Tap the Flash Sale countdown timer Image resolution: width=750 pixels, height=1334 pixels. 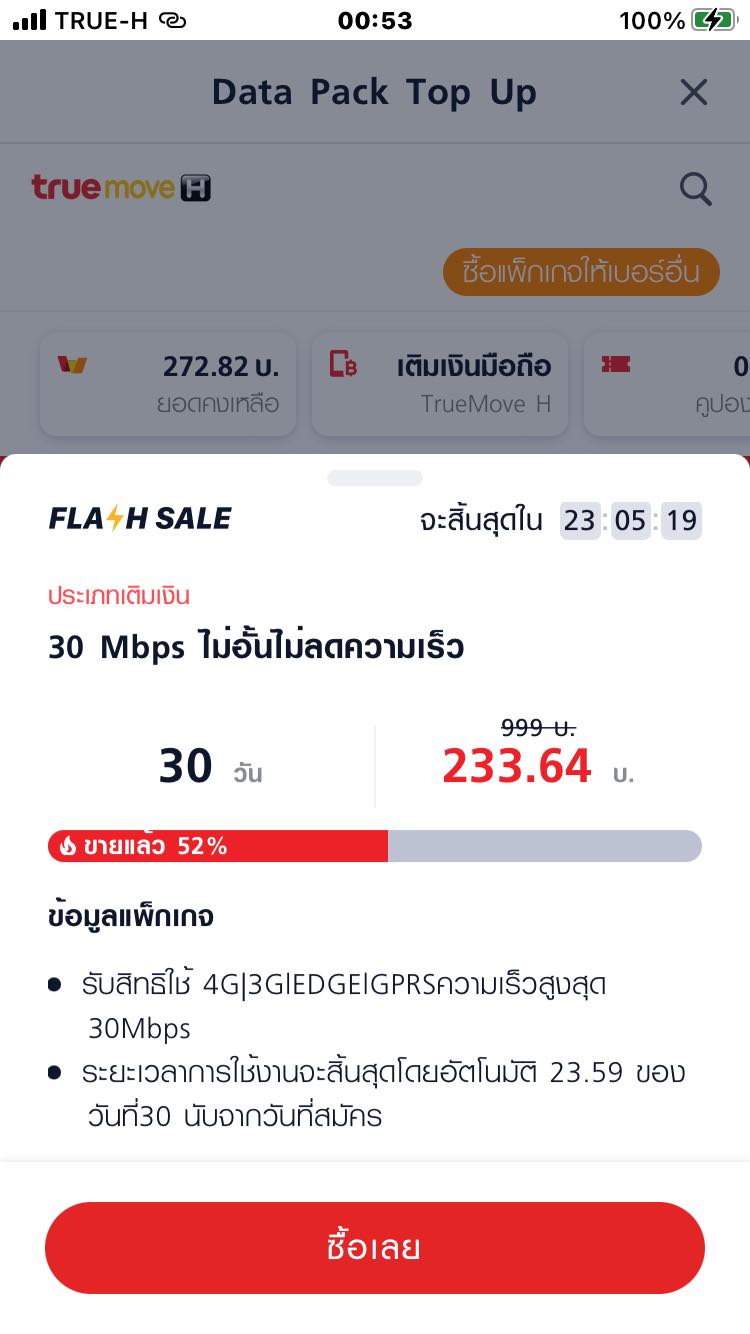[x=630, y=521]
